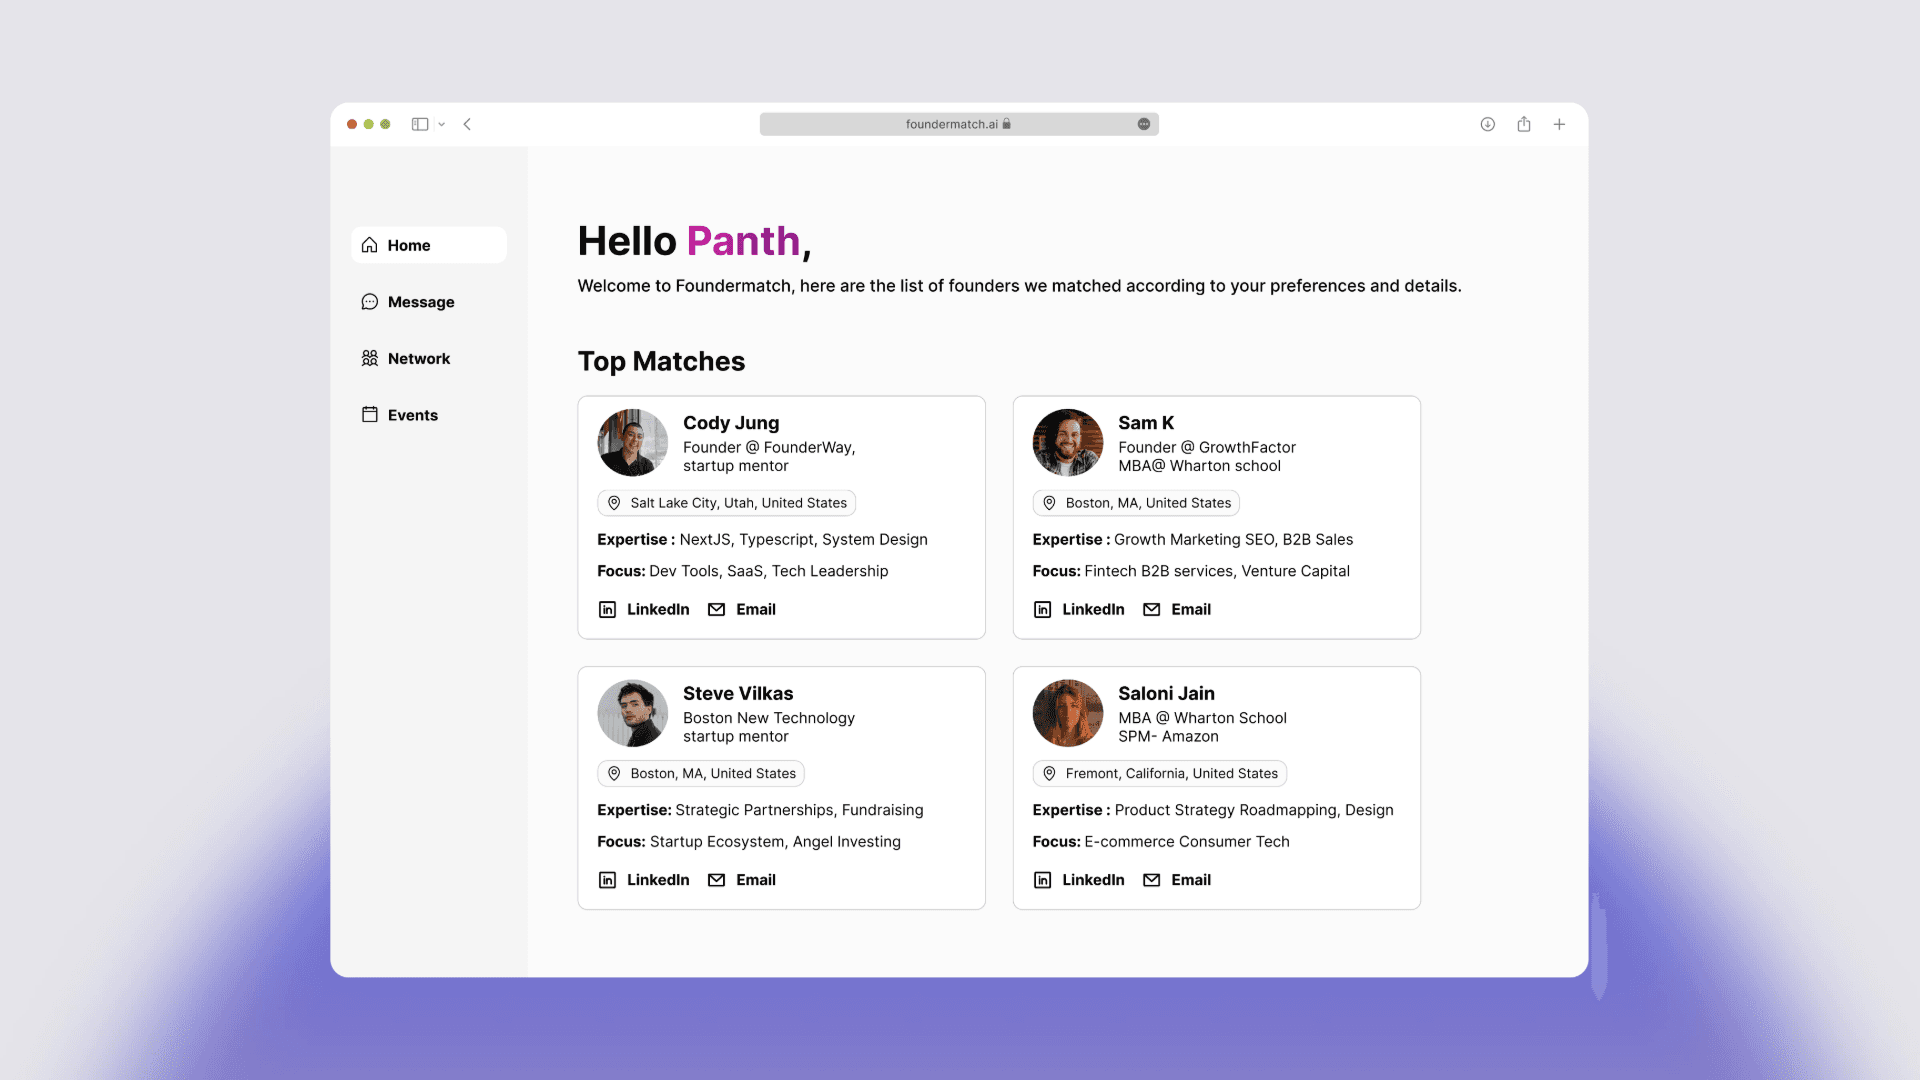Email Sam K

[1177, 609]
